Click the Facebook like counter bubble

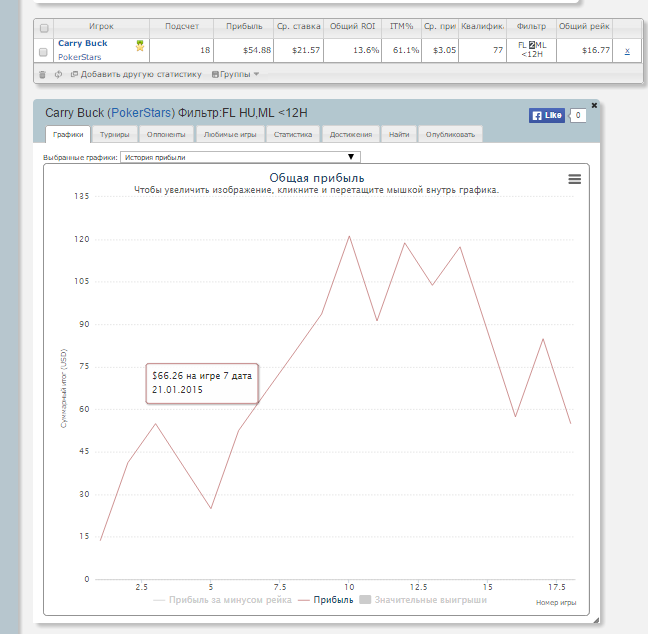(577, 116)
